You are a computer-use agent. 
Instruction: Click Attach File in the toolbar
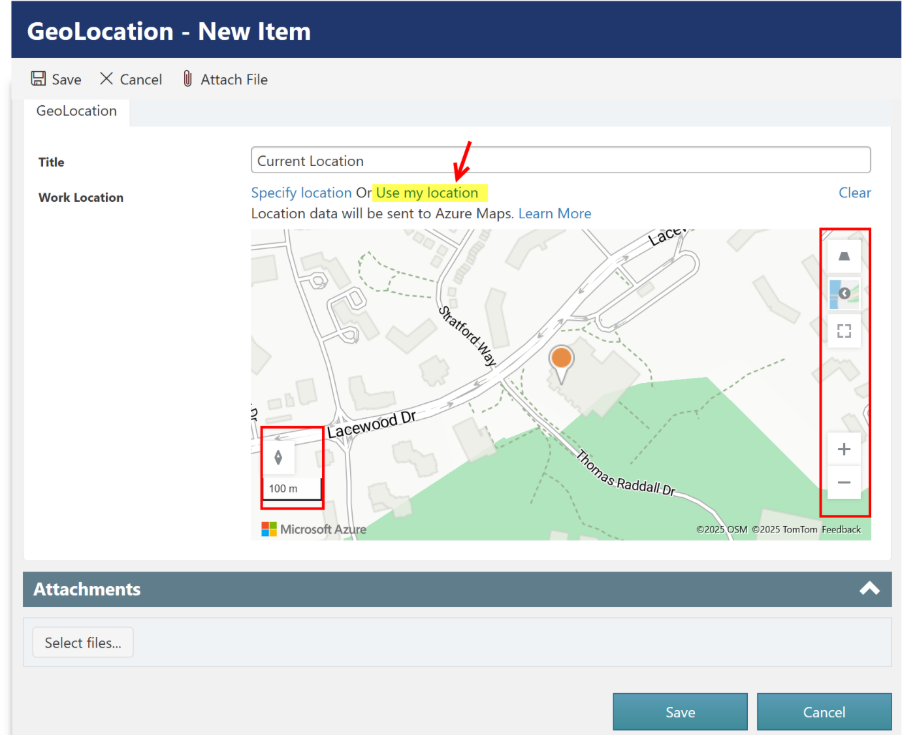224,79
